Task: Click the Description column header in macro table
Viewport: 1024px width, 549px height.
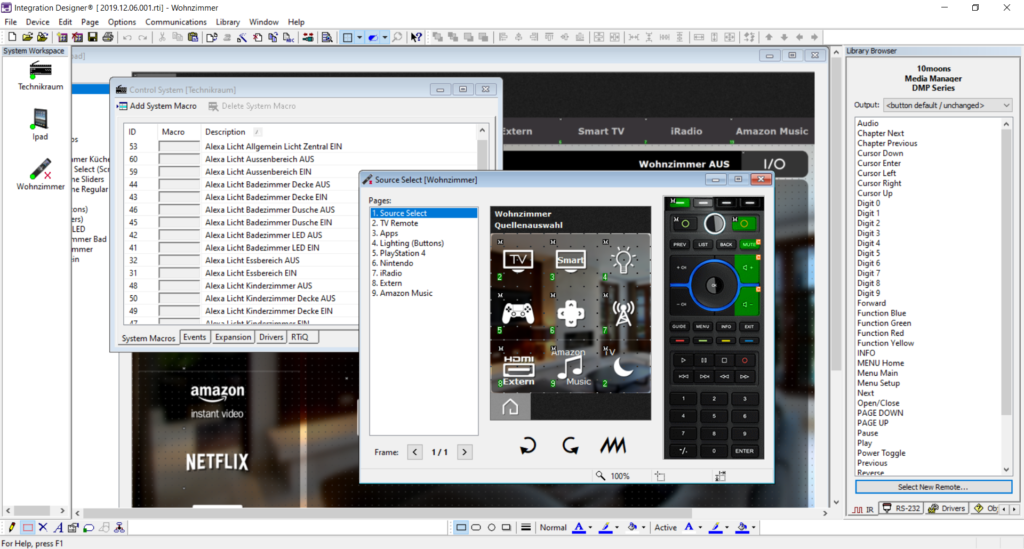Action: (225, 132)
